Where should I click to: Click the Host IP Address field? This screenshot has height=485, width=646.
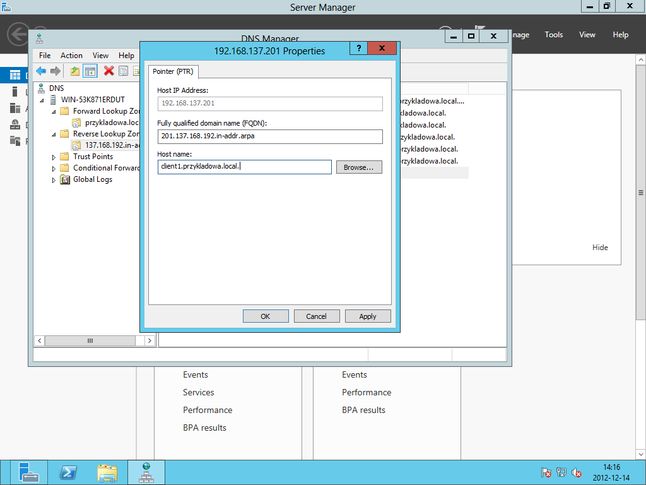[270, 103]
